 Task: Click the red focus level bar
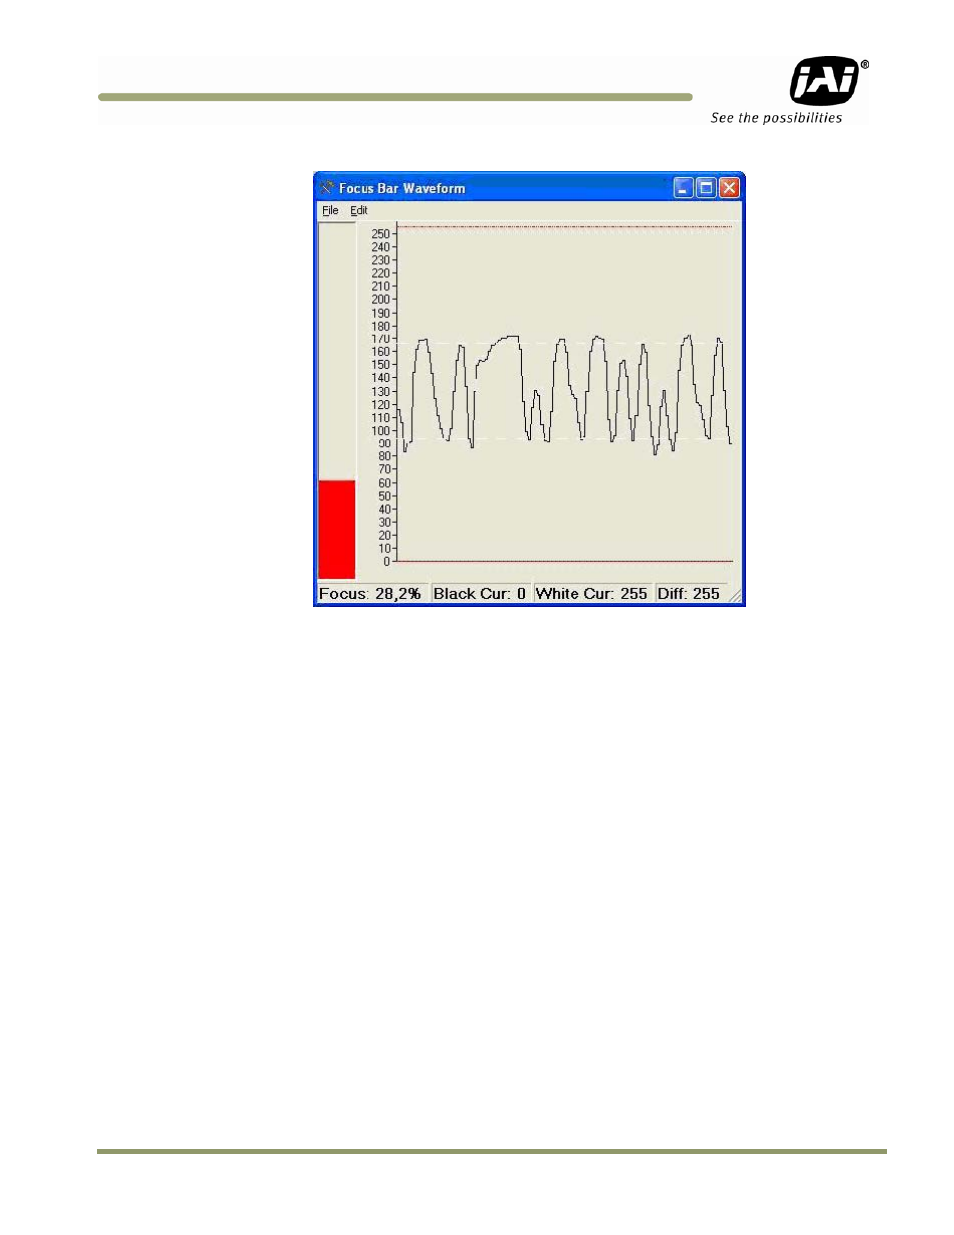(337, 529)
